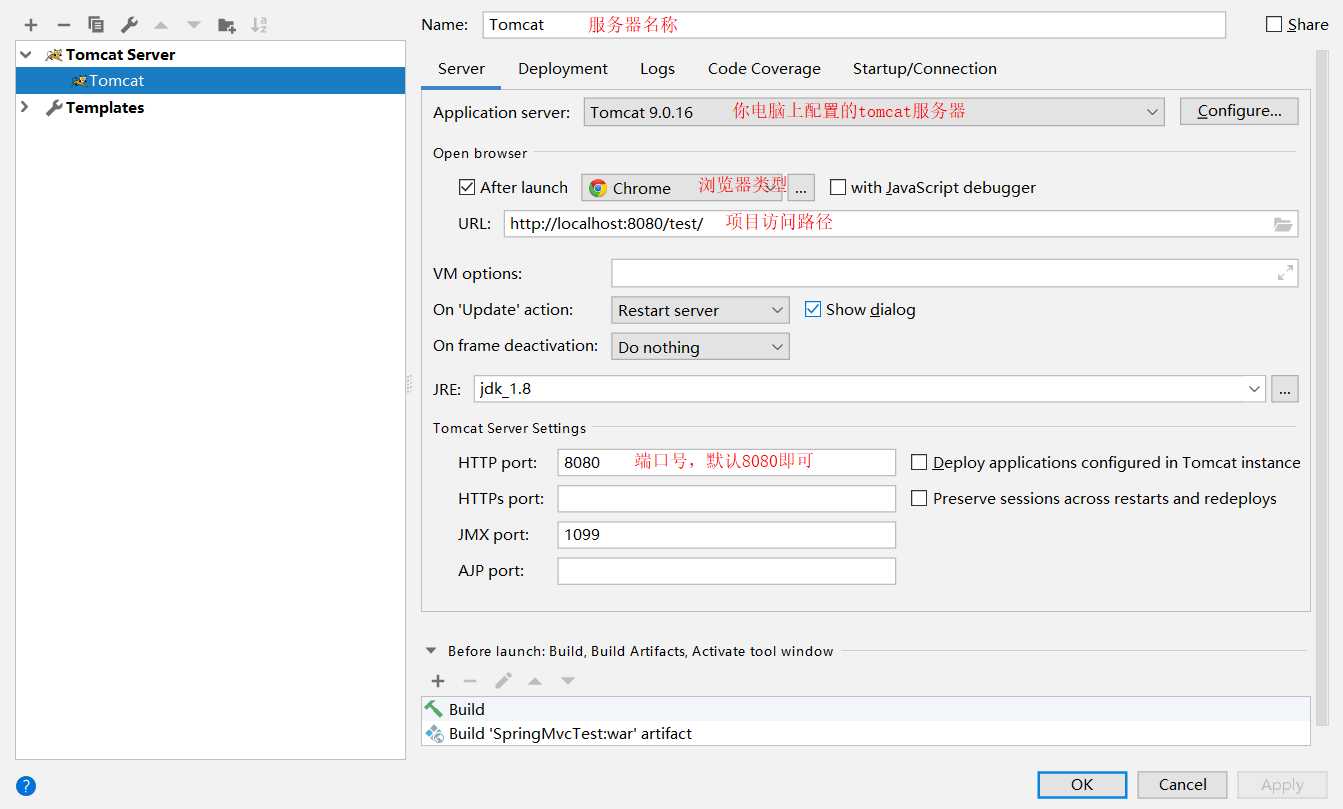Move before launch task up

click(535, 681)
